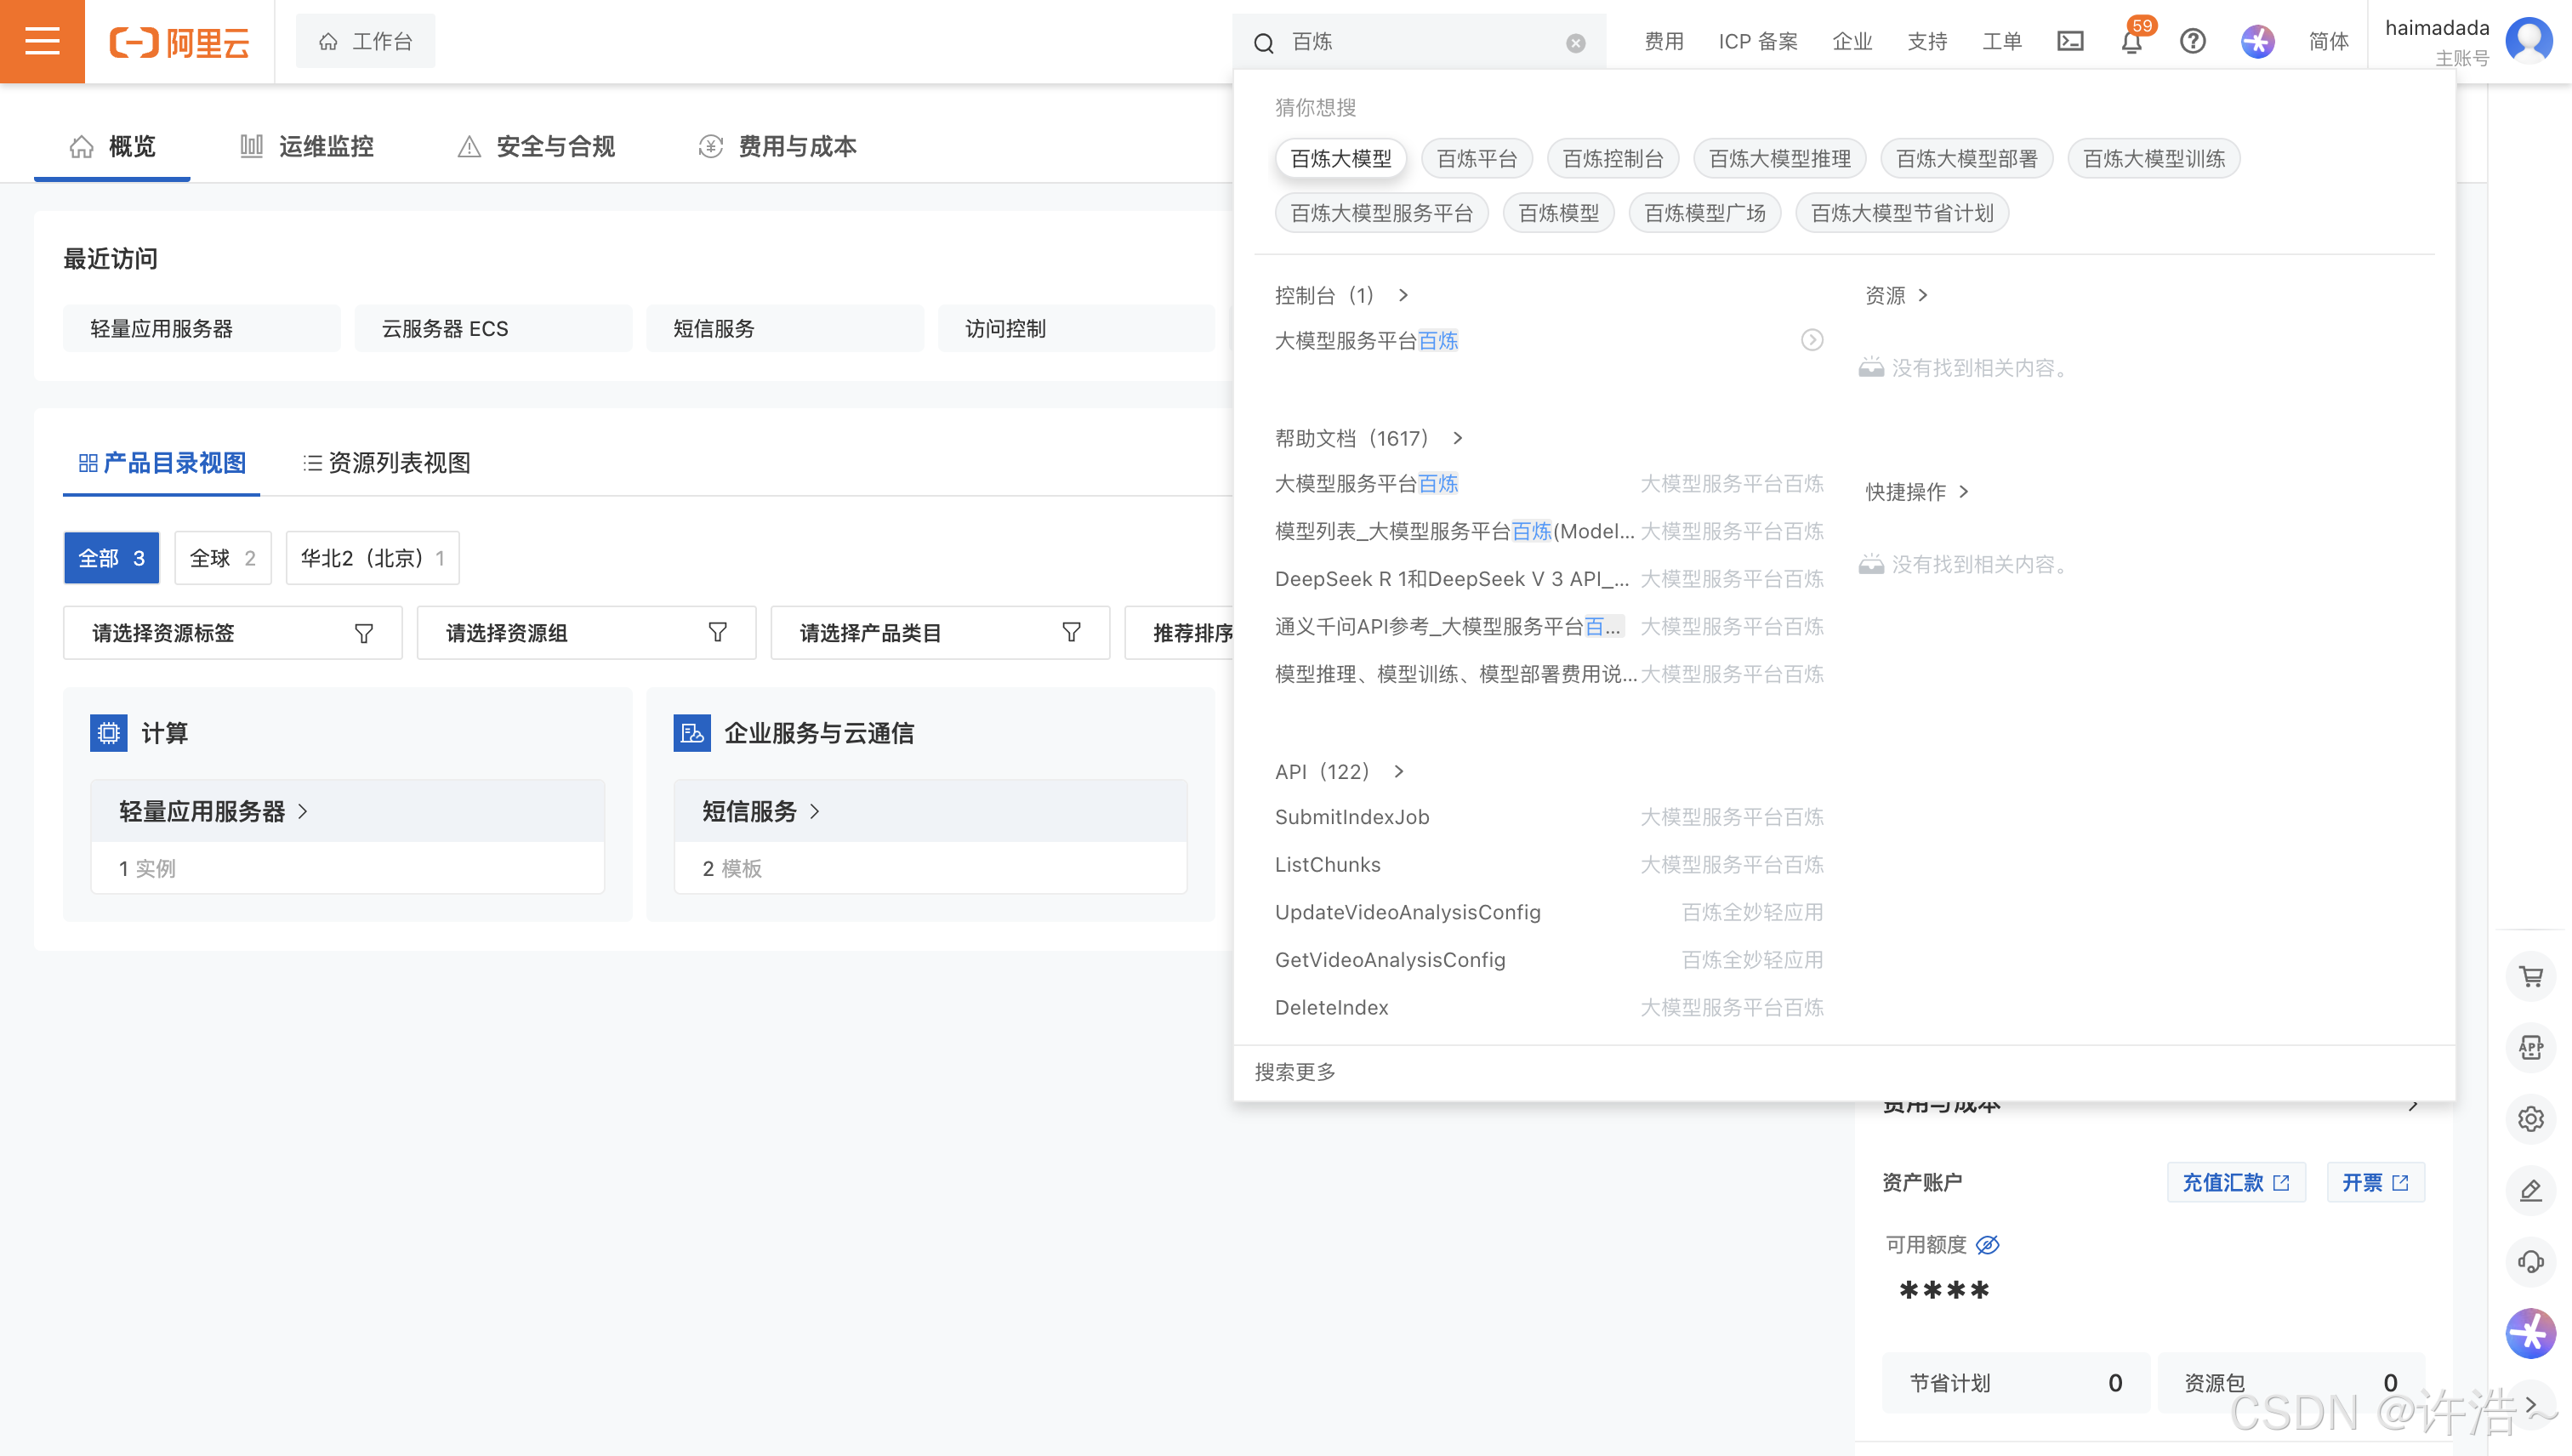Select the 华北2（北京）region filter

(x=372, y=558)
